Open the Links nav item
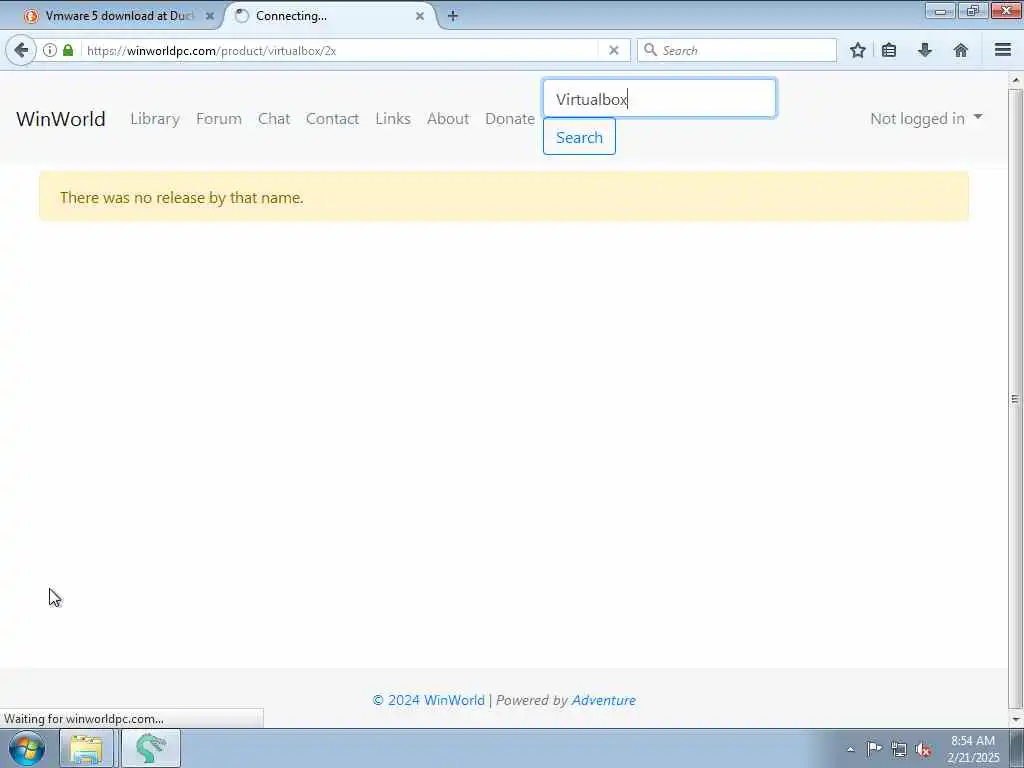 [393, 119]
